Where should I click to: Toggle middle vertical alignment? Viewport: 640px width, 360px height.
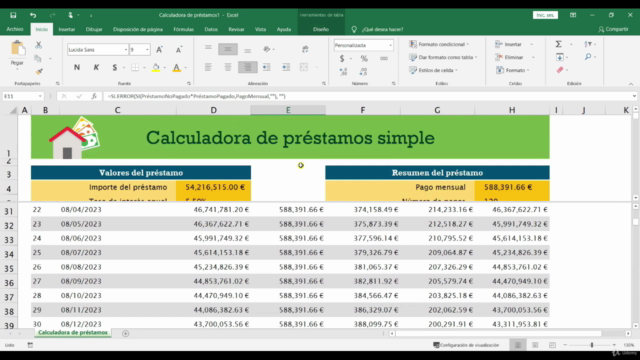point(228,49)
